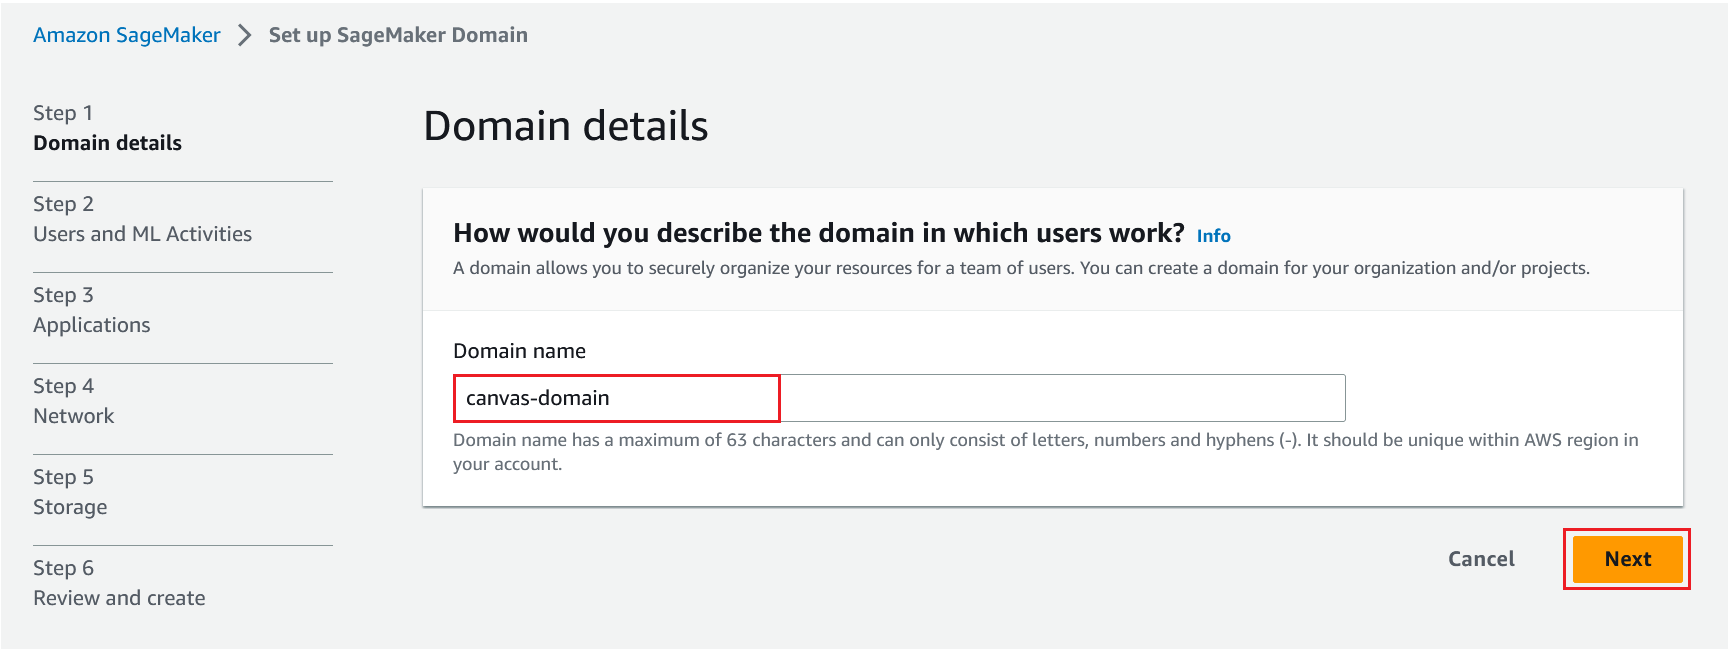Screen dimensions: 1728x649
Task: Switch to the Storage step
Action: pyautogui.click(x=70, y=507)
